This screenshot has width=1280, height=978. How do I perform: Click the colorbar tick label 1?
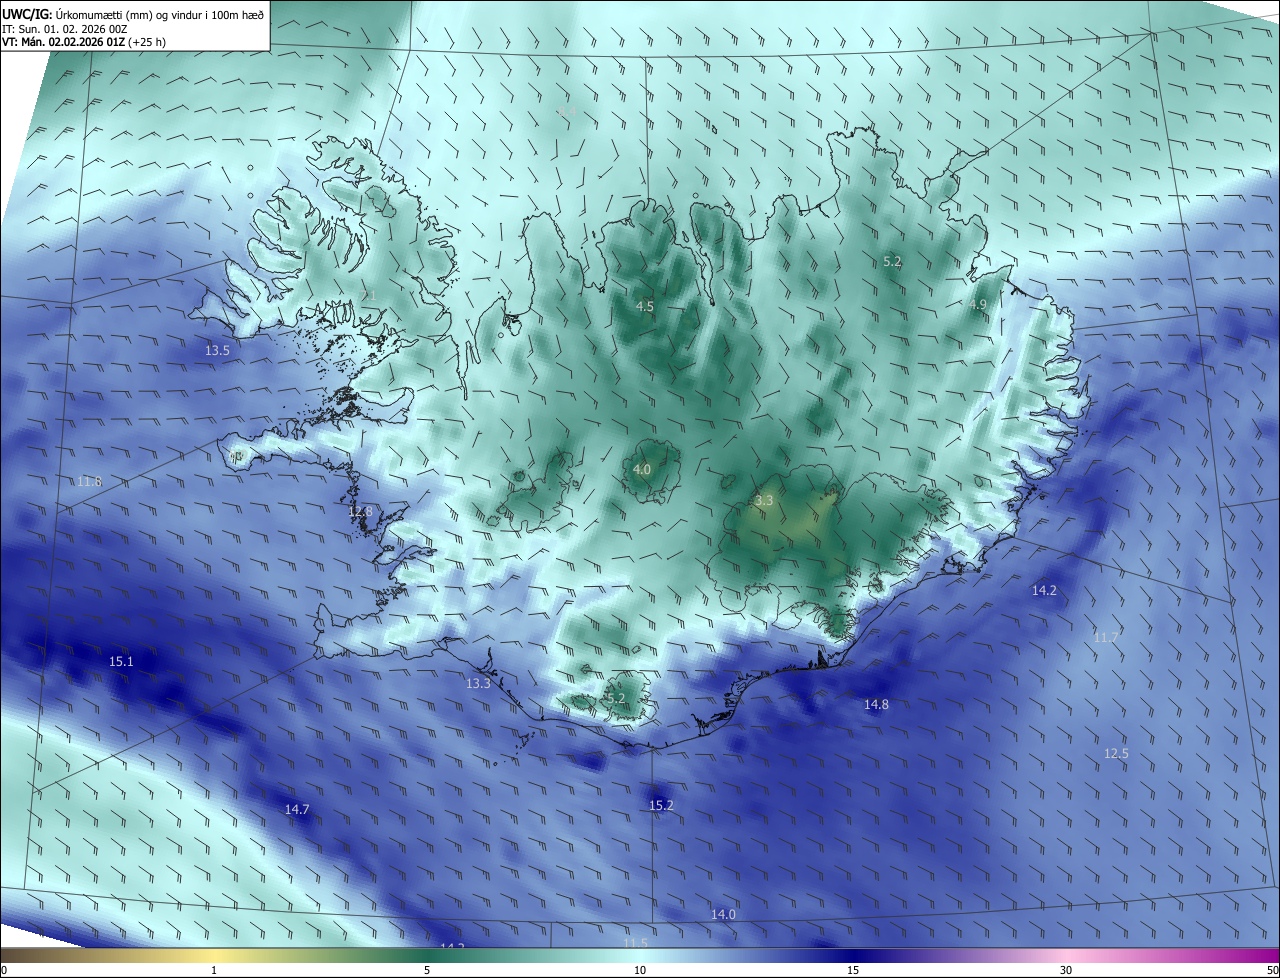coord(214,970)
